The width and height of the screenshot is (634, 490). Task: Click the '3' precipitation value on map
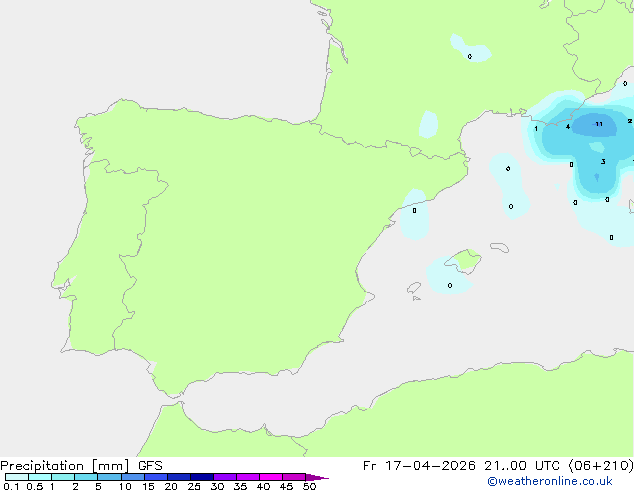point(603,162)
